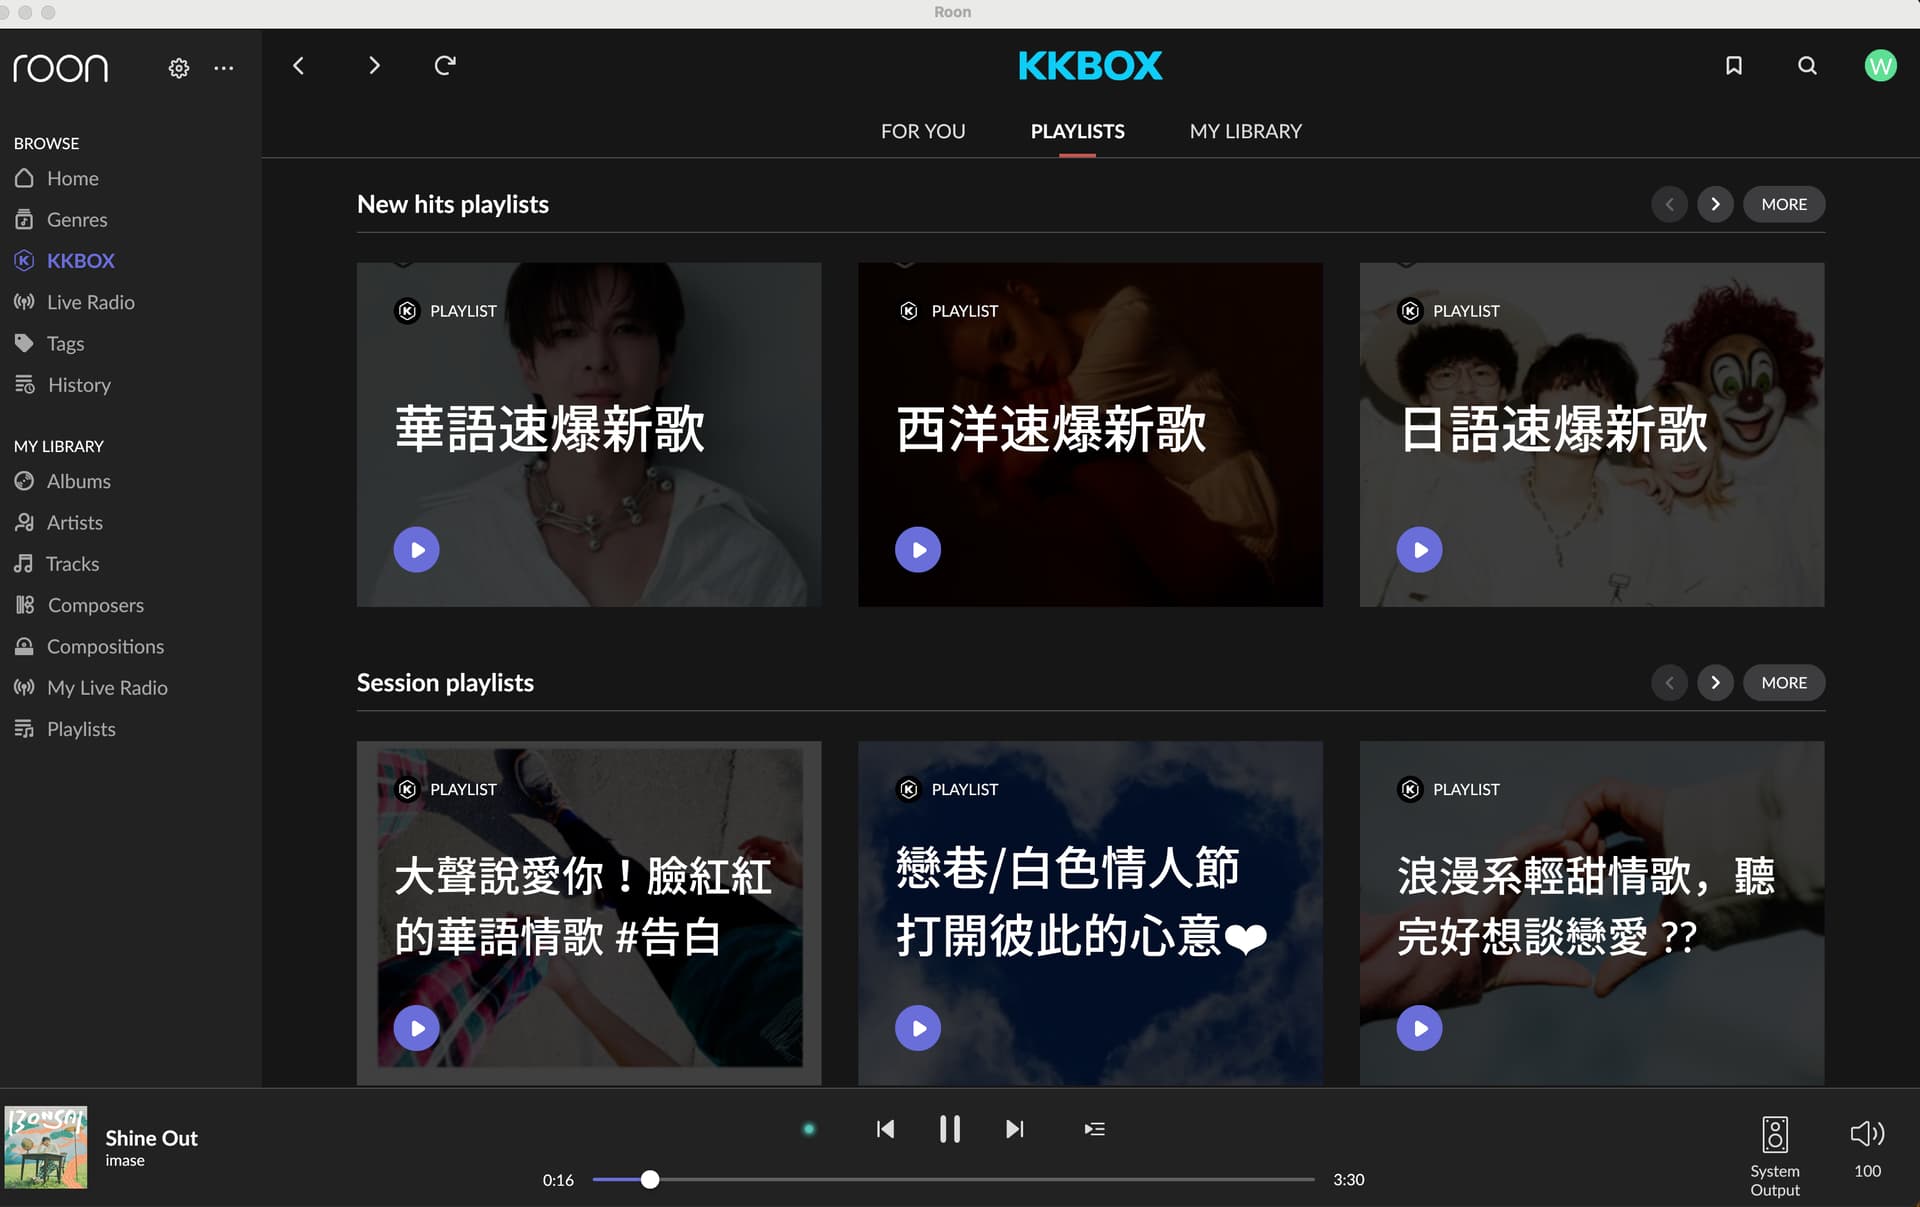The image size is (1920, 1207).
Task: Advance New hits playlists with right chevron
Action: click(1715, 204)
